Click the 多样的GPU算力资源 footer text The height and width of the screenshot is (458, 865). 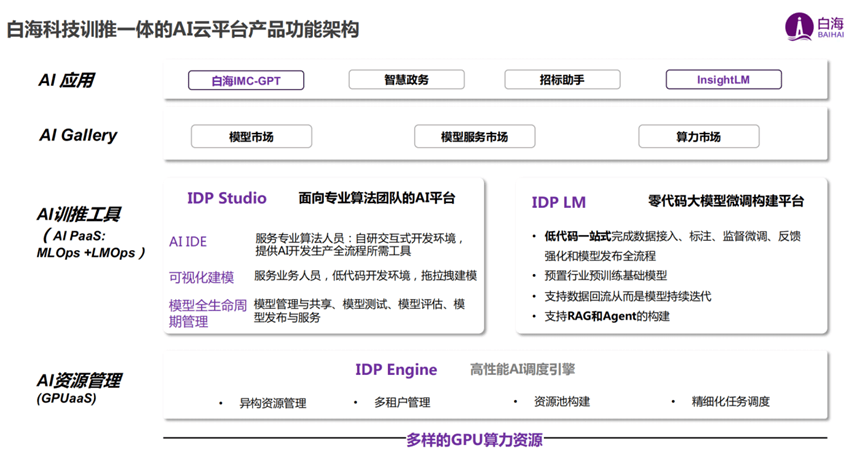474,440
